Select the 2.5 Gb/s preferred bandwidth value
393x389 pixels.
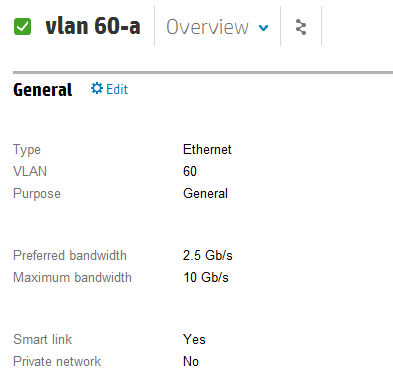click(x=207, y=255)
